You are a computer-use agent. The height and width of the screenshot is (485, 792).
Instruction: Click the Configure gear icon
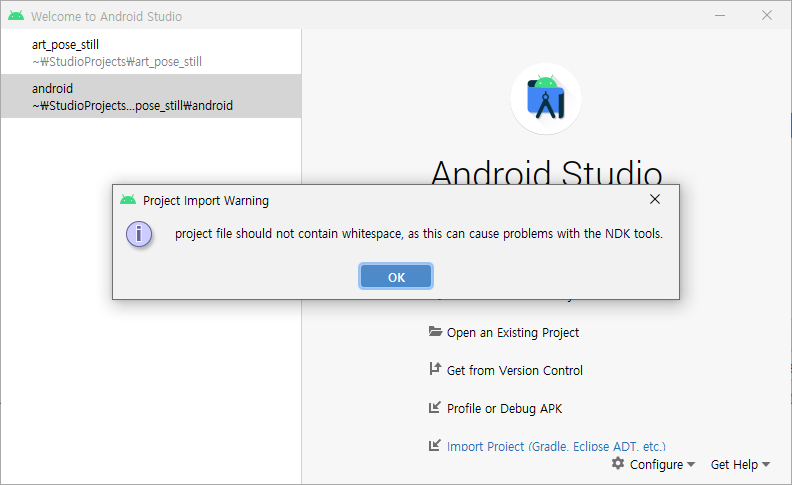[618, 463]
